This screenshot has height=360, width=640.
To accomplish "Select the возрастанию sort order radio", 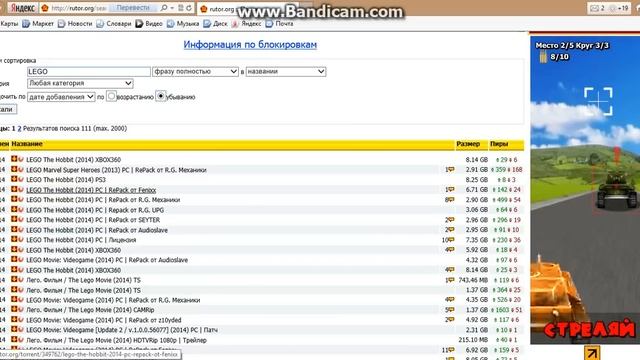I will (x=111, y=96).
